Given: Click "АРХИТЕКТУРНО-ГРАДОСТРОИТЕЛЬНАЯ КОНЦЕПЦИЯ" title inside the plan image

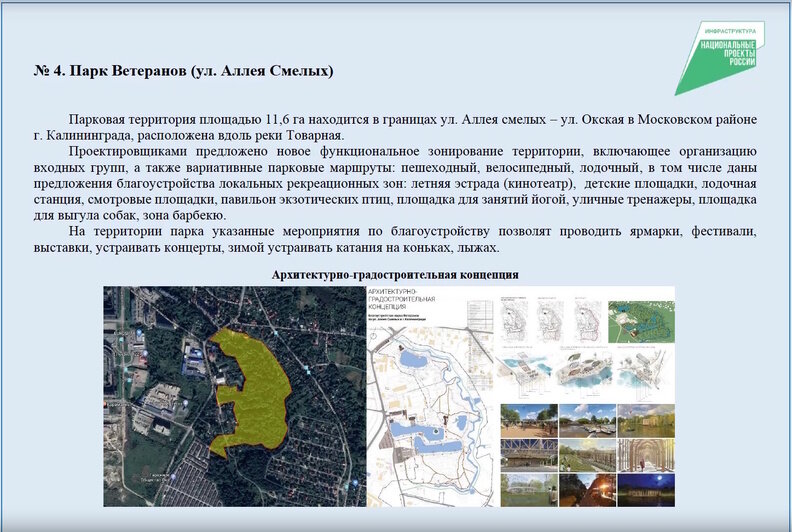Looking at the screenshot, I should [x=402, y=299].
